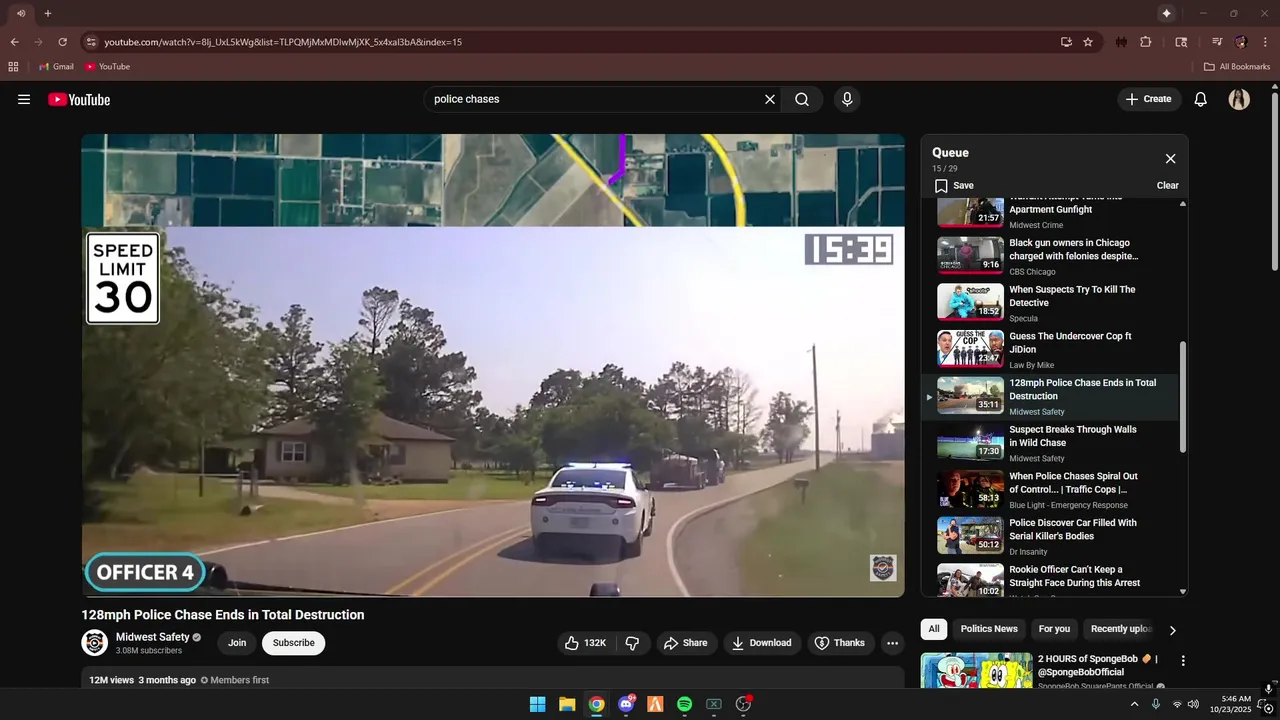
Task: Open options for the SpongeBob video
Action: pyautogui.click(x=1183, y=661)
